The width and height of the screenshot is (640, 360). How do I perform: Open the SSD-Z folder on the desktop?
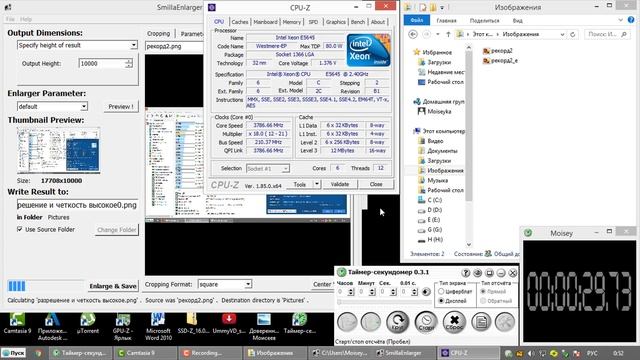[x=192, y=323]
